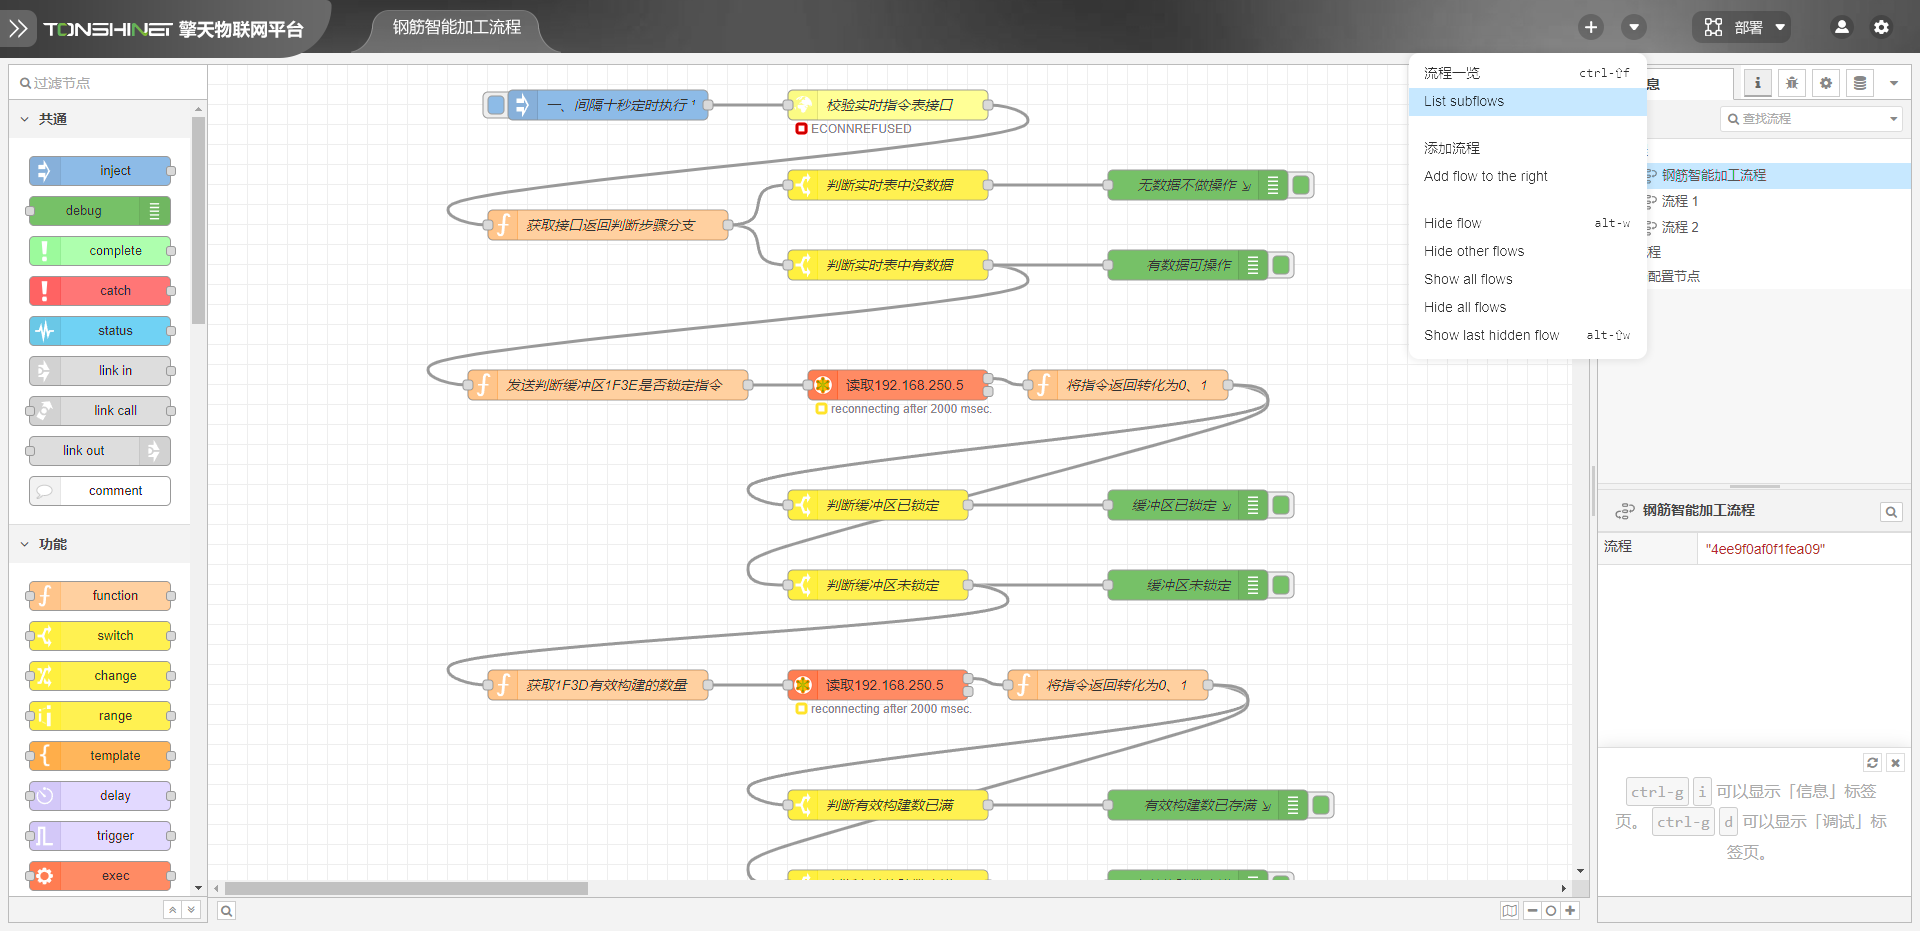This screenshot has height=931, width=1920.
Task: Open the user account icon
Action: click(1841, 27)
